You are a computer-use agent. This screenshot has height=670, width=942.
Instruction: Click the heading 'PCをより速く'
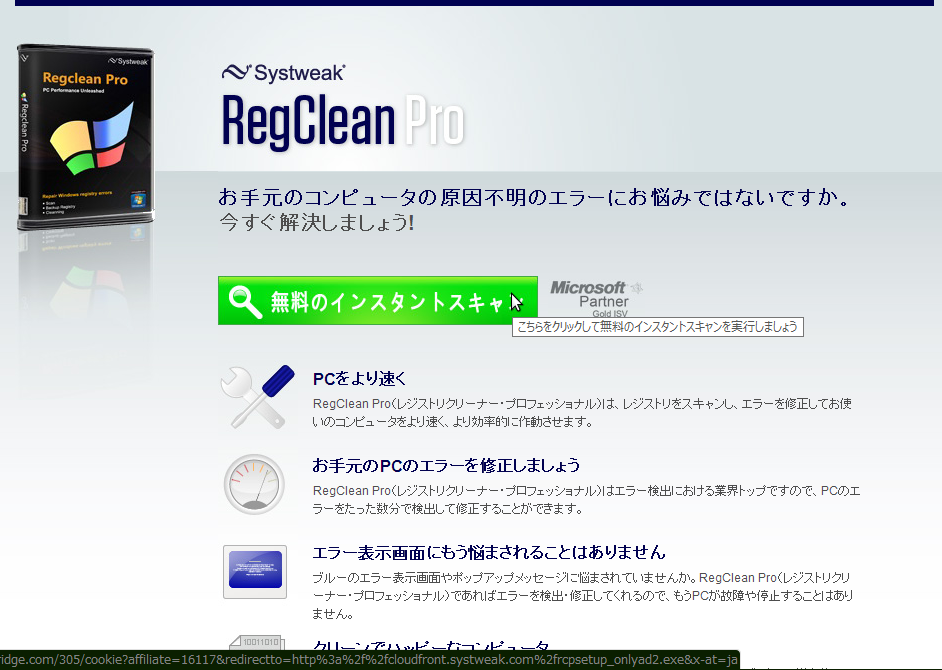(359, 379)
